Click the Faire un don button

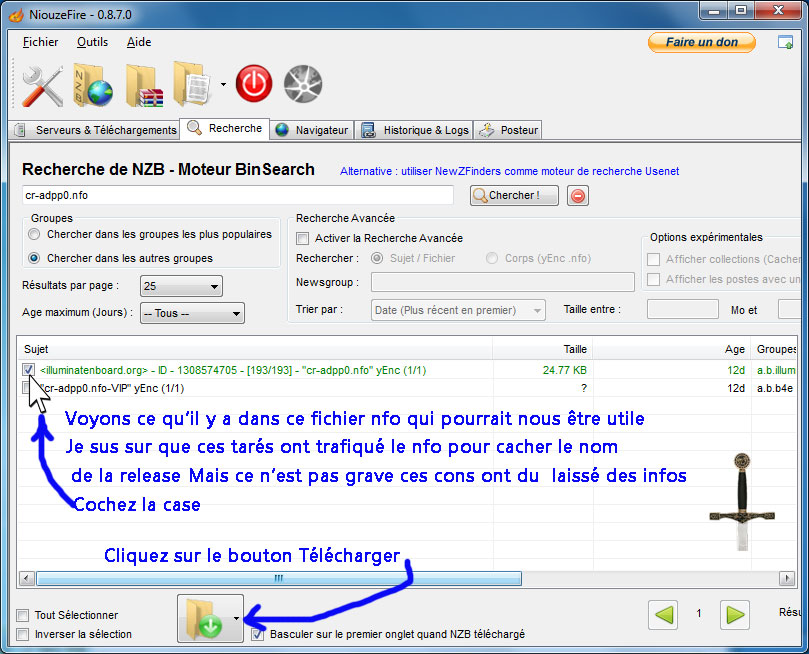702,42
